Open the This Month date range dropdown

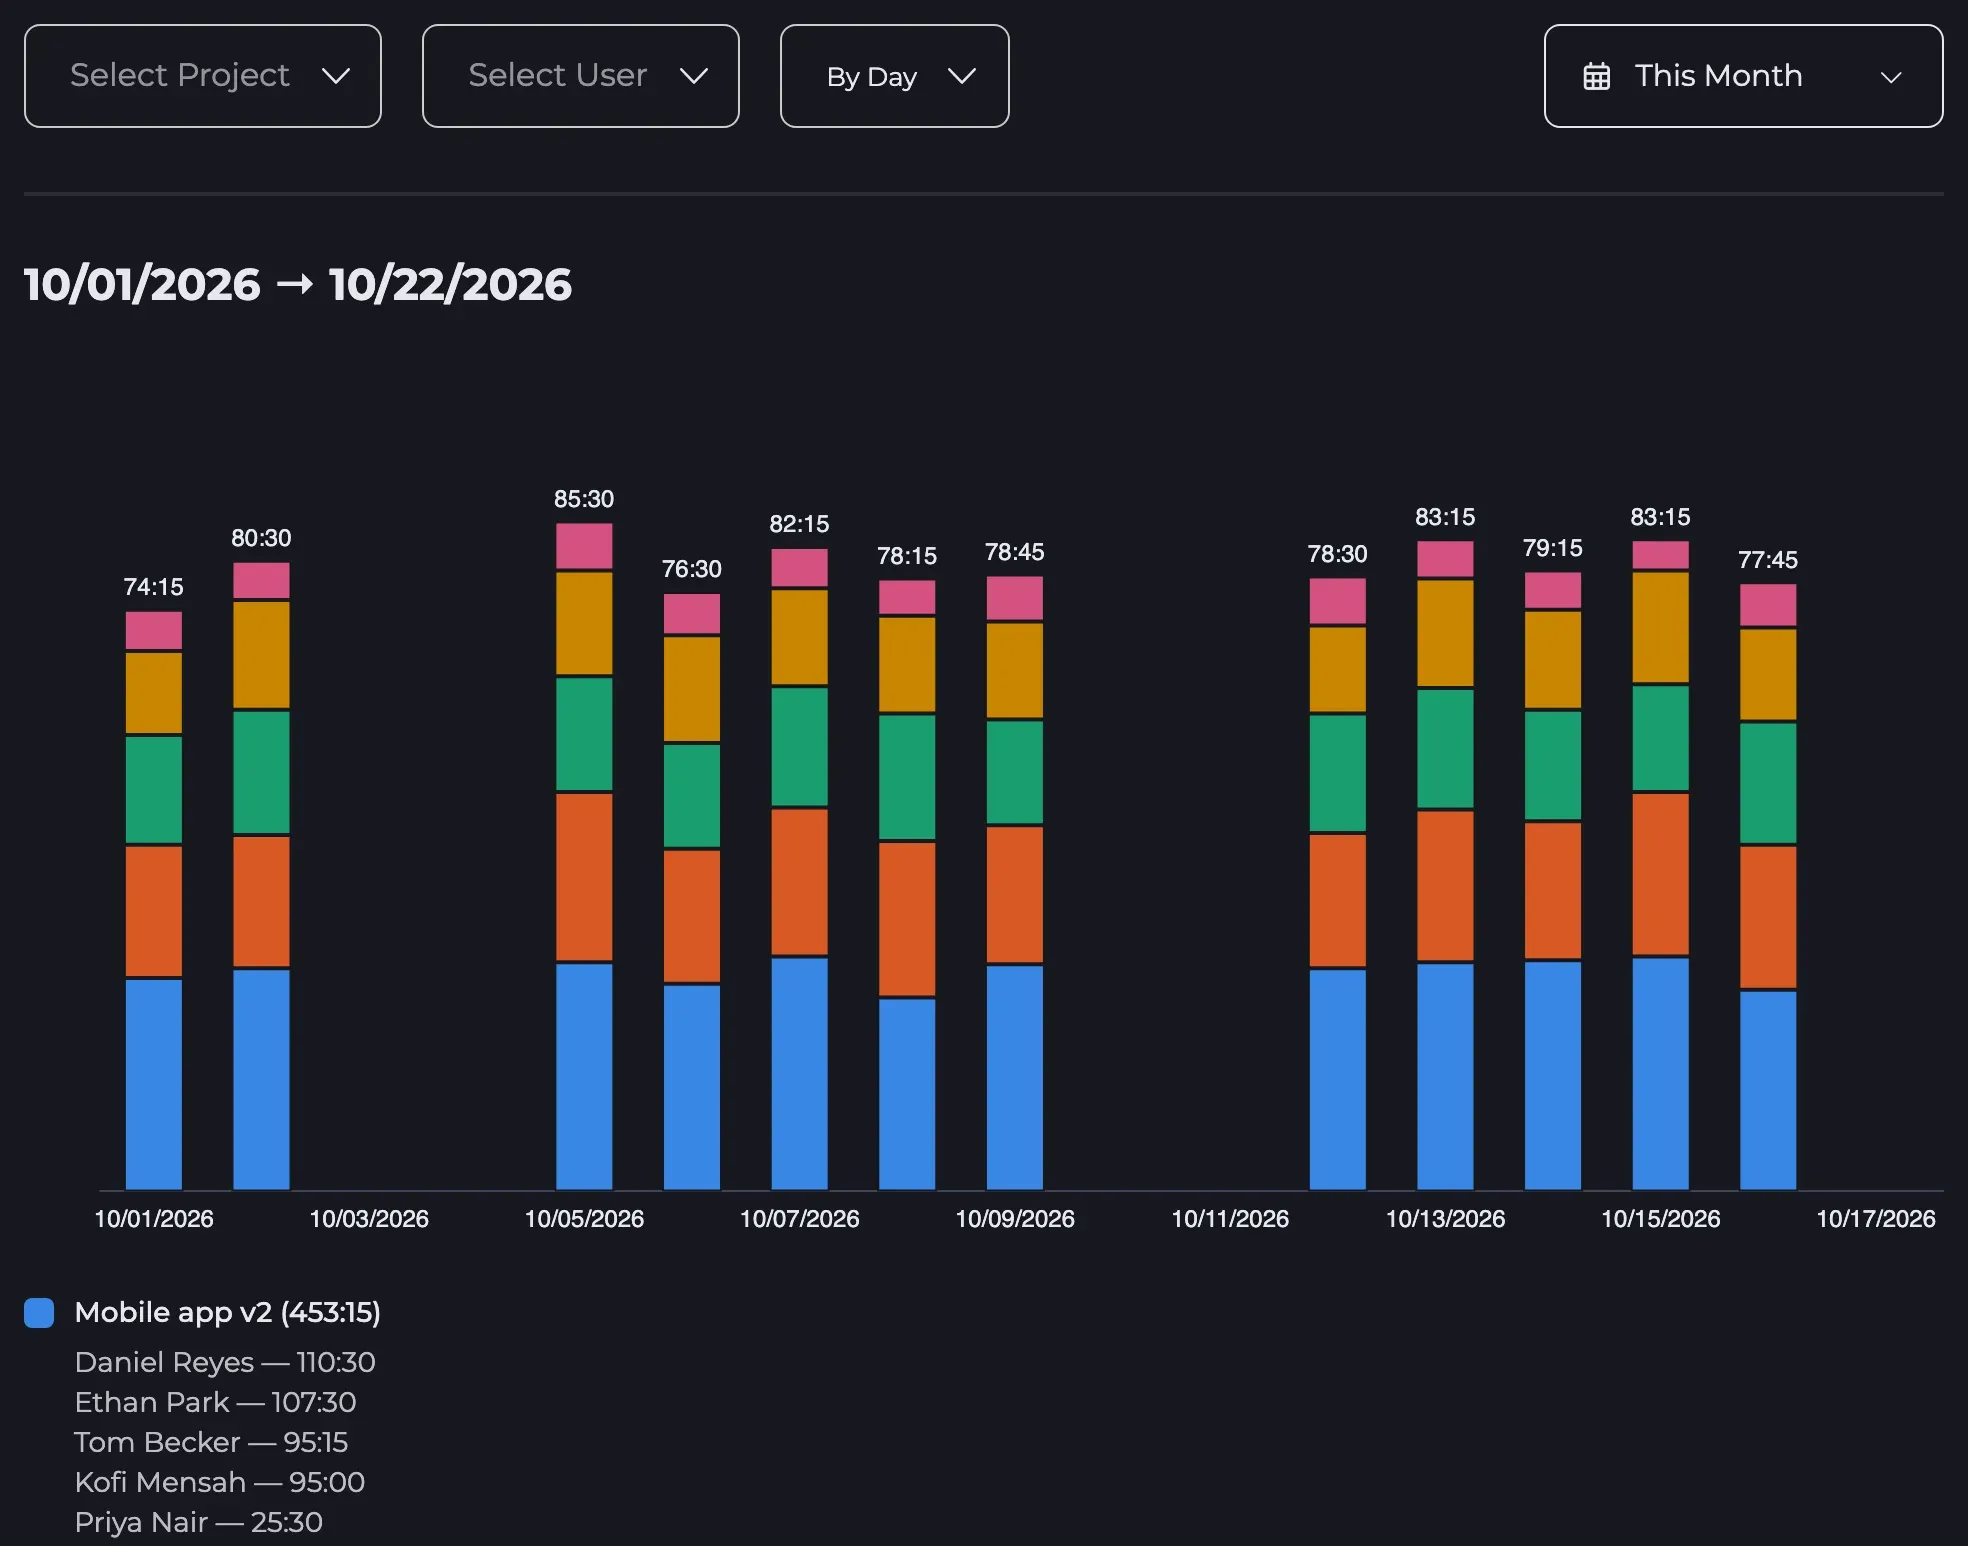[x=1744, y=76]
